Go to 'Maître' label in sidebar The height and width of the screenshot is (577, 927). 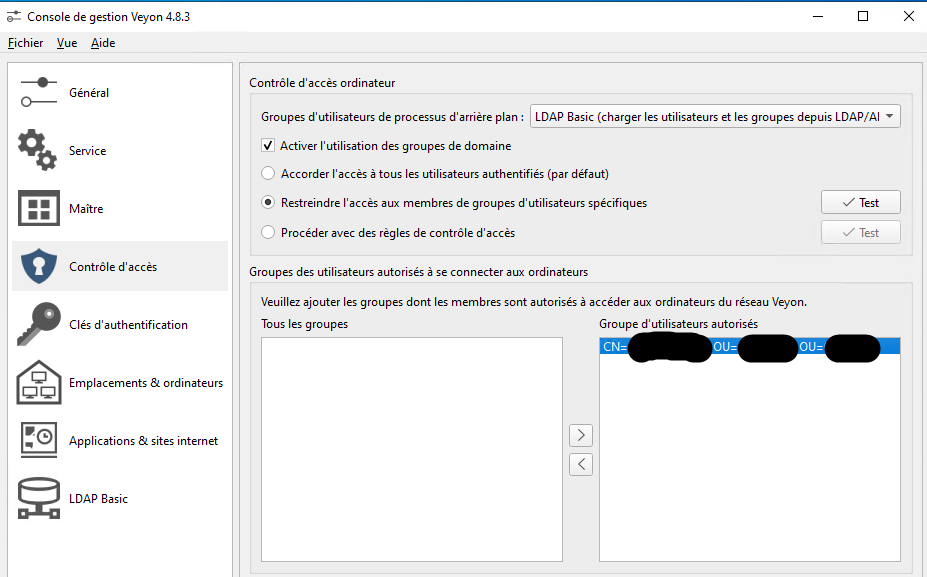tap(86, 209)
